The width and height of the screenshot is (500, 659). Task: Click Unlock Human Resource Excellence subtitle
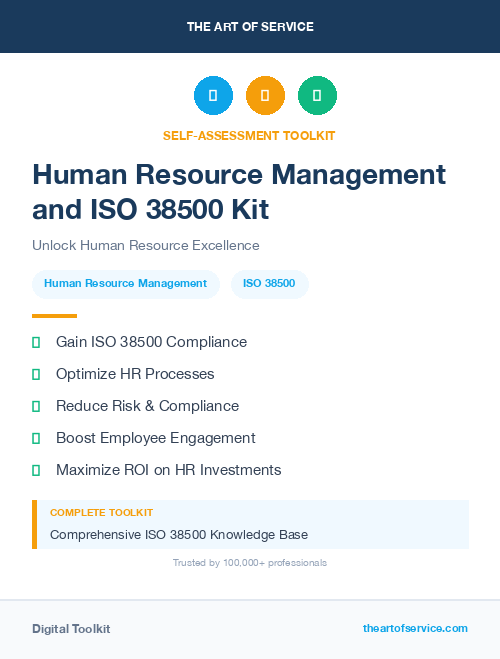[x=146, y=245]
